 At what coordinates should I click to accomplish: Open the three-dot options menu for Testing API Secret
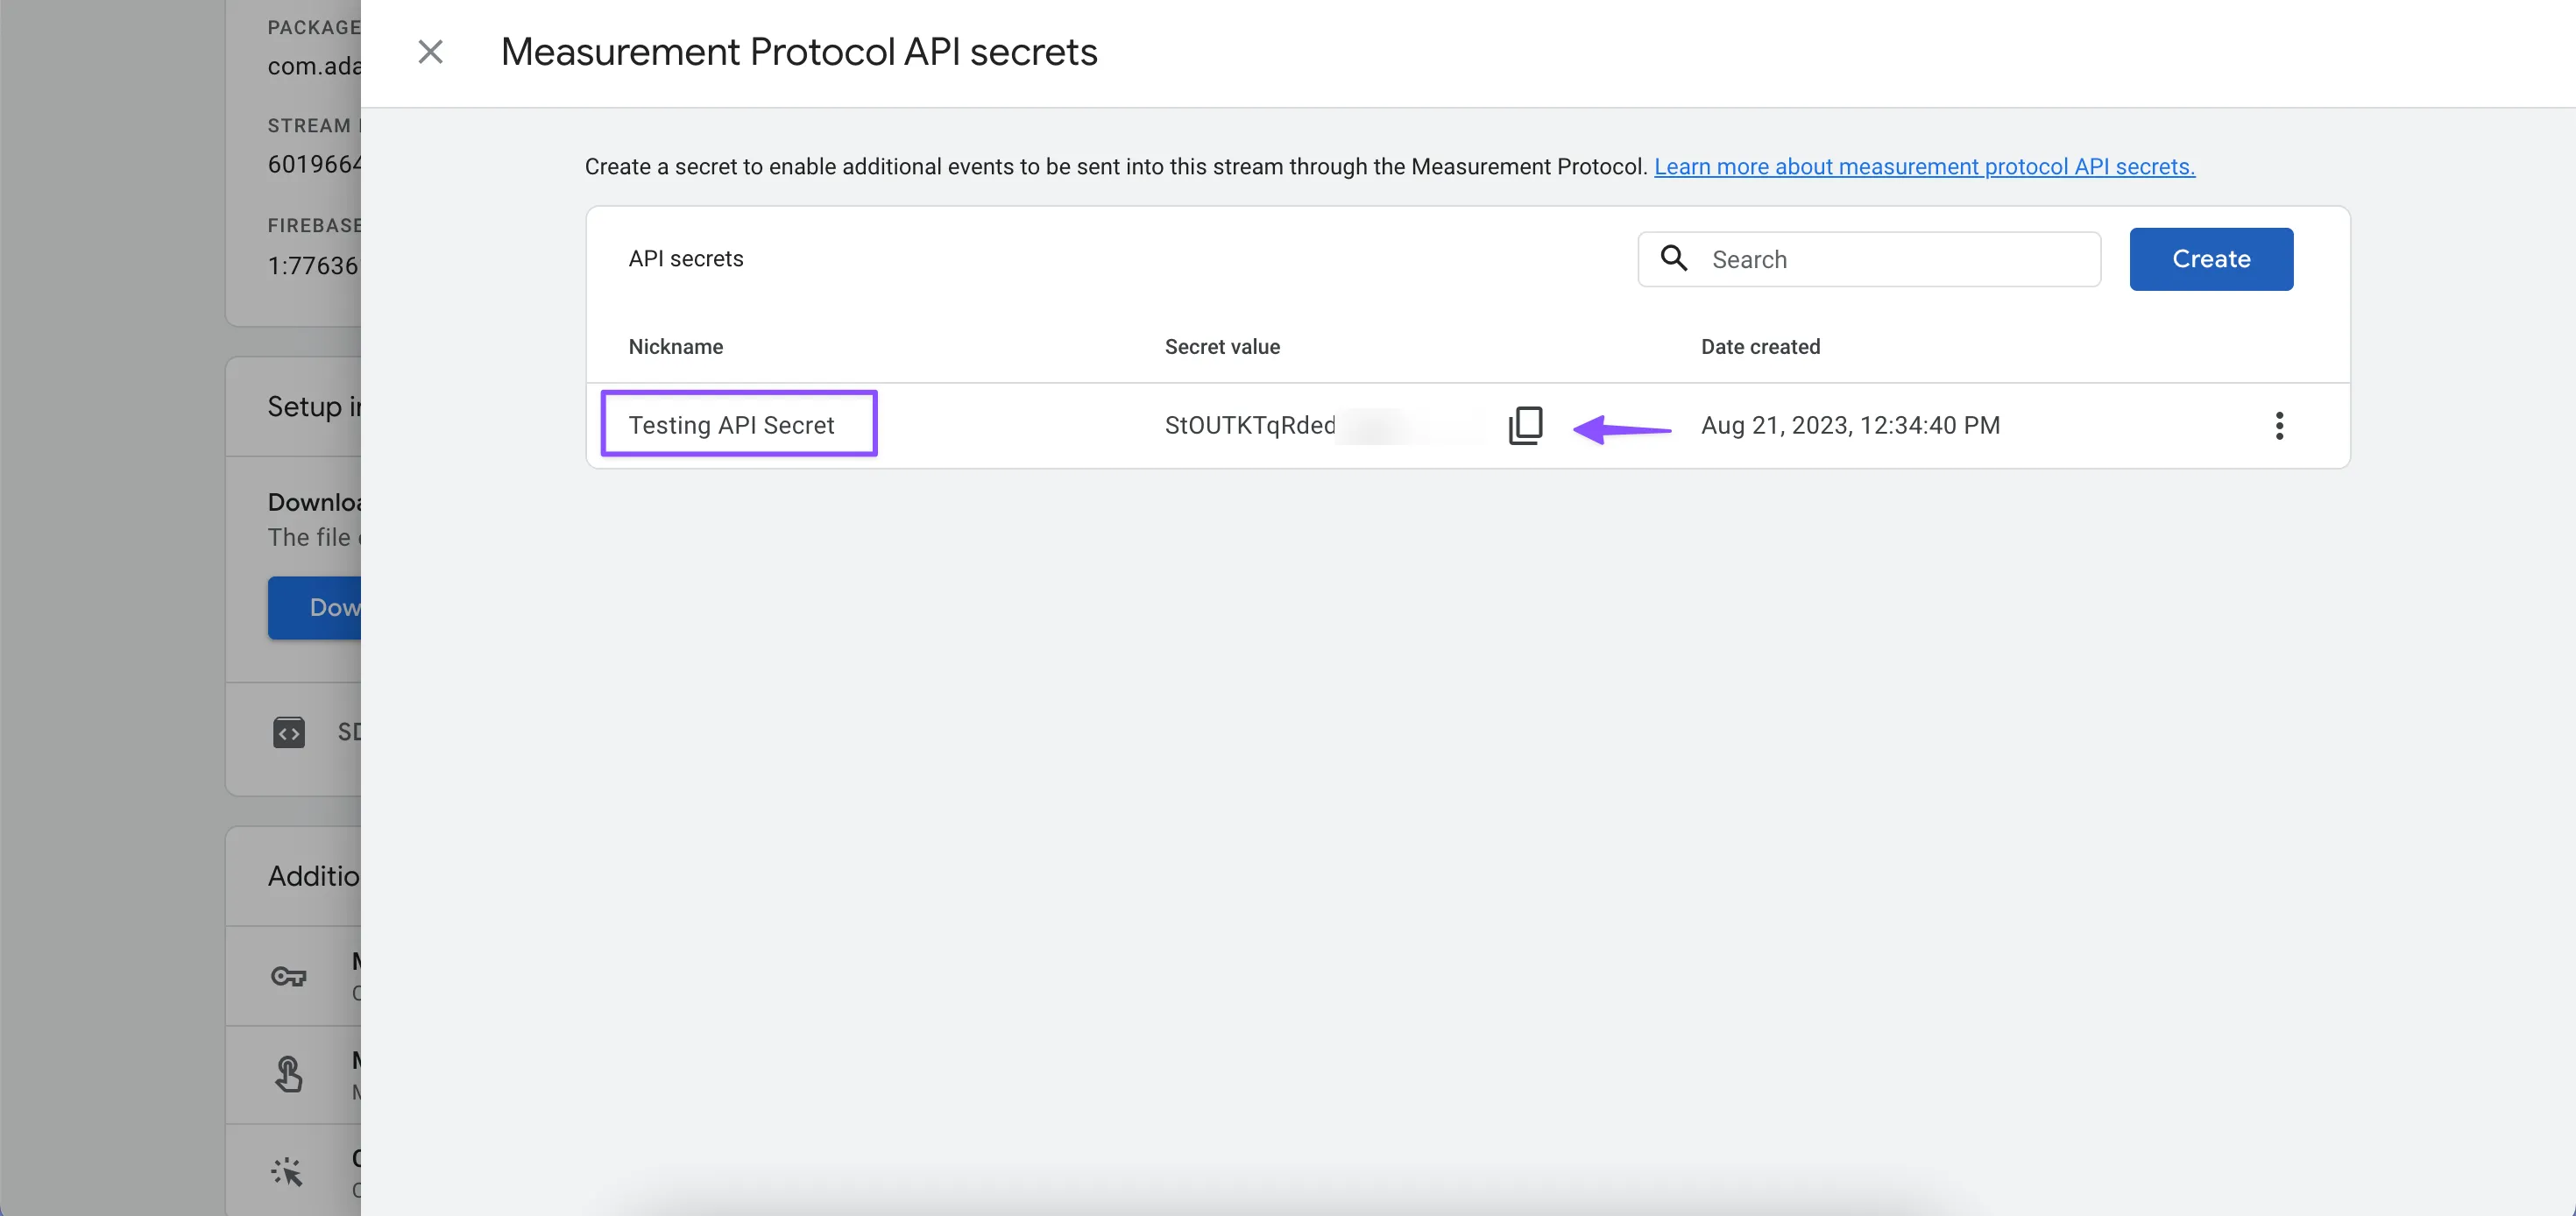pyautogui.click(x=2279, y=426)
